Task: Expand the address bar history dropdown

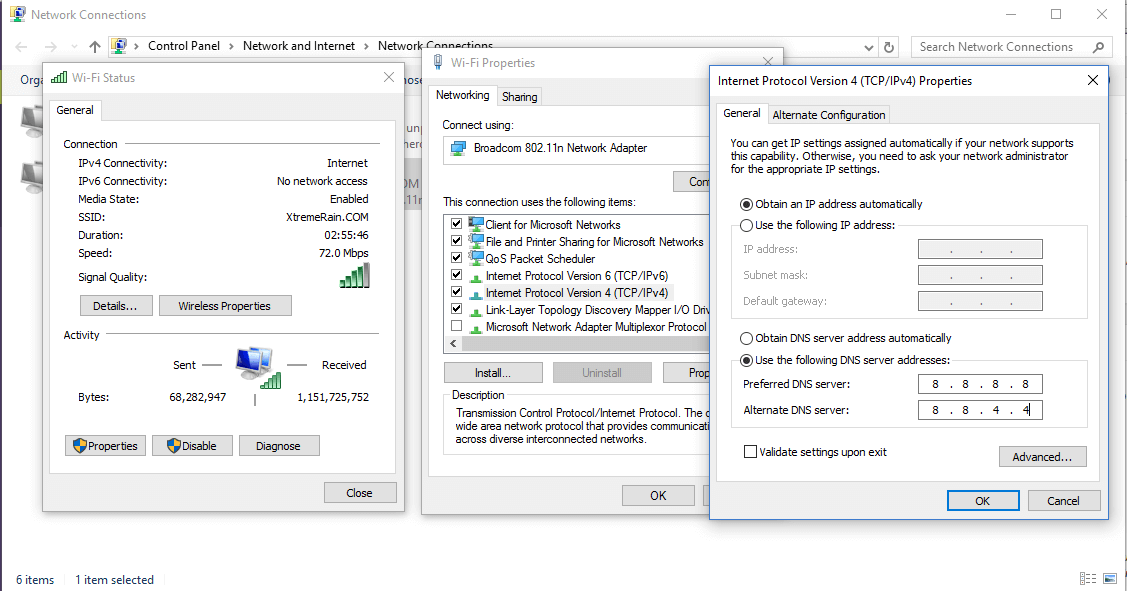Action: click(x=868, y=46)
